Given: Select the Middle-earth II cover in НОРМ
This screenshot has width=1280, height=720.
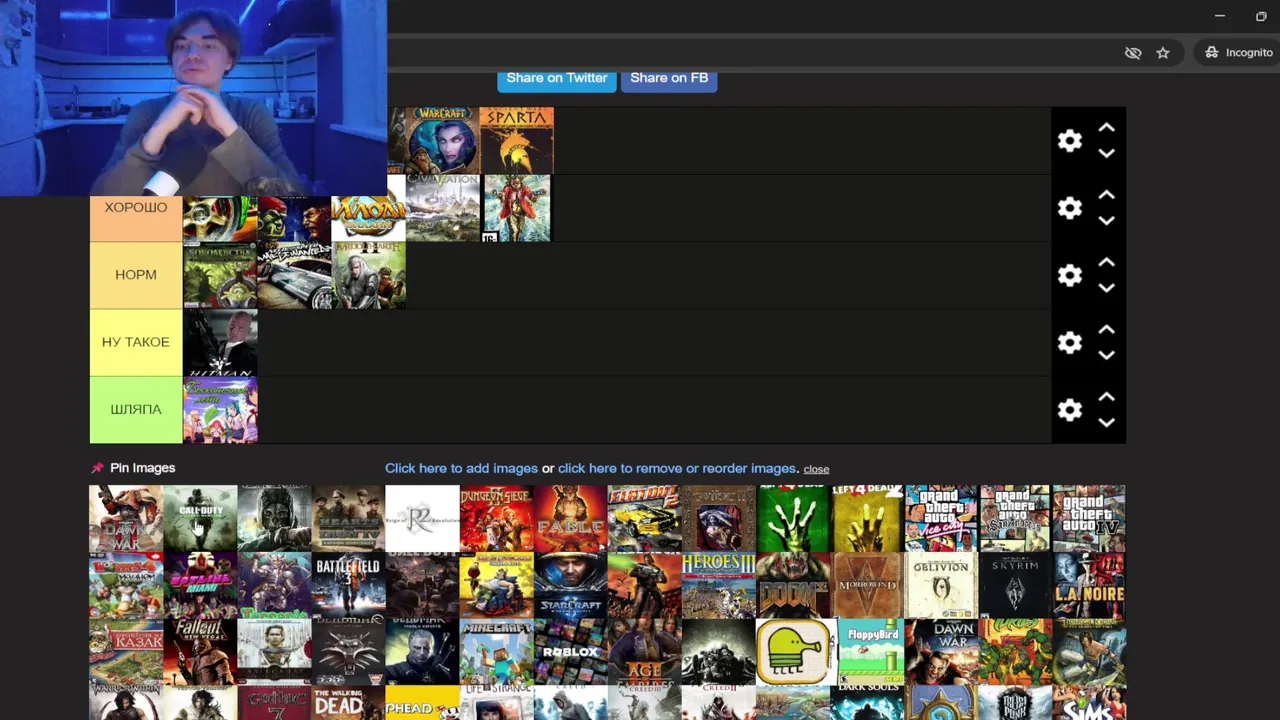Looking at the screenshot, I should coord(369,275).
